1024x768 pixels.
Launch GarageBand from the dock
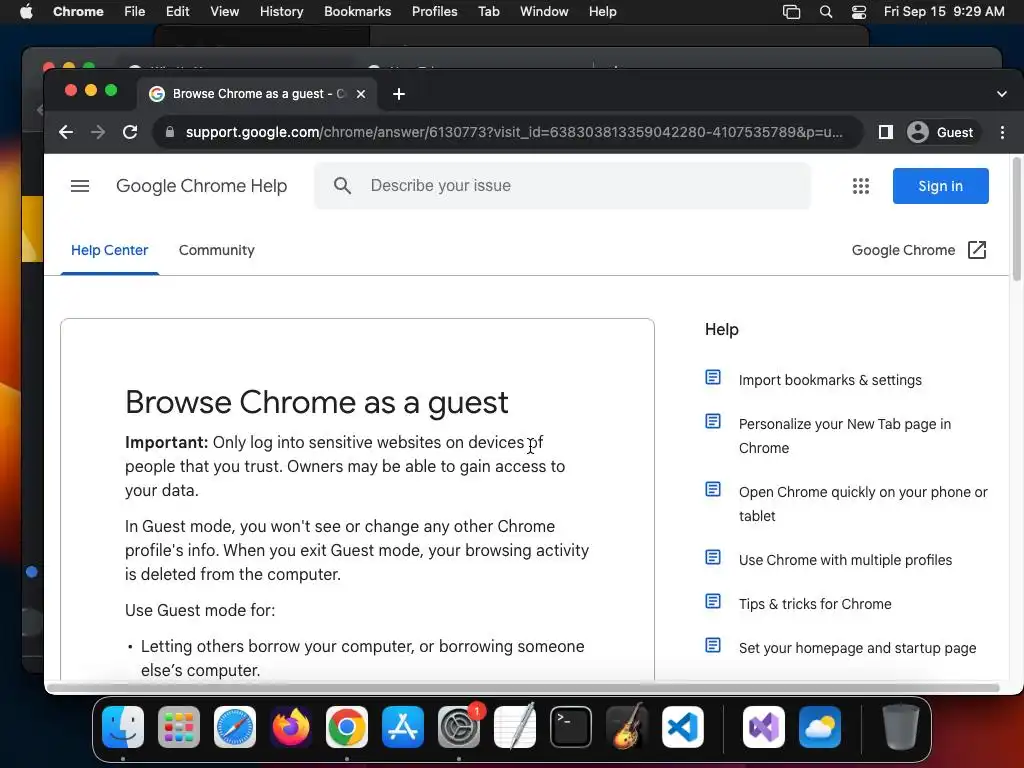pyautogui.click(x=627, y=727)
